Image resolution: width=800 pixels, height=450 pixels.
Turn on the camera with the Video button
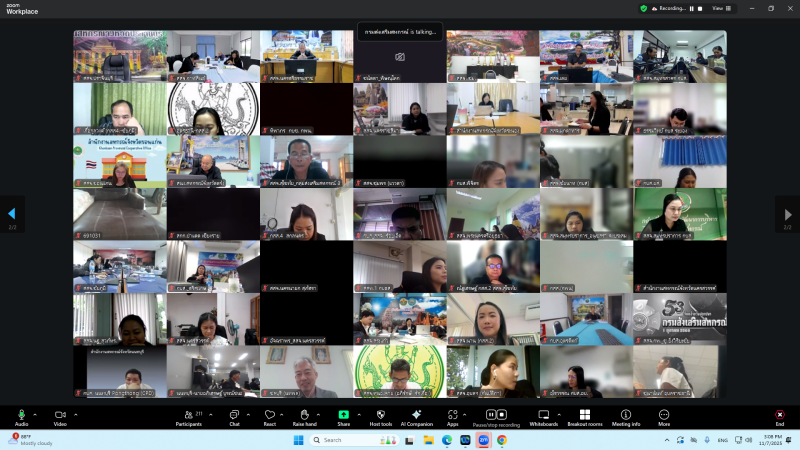(x=59, y=414)
